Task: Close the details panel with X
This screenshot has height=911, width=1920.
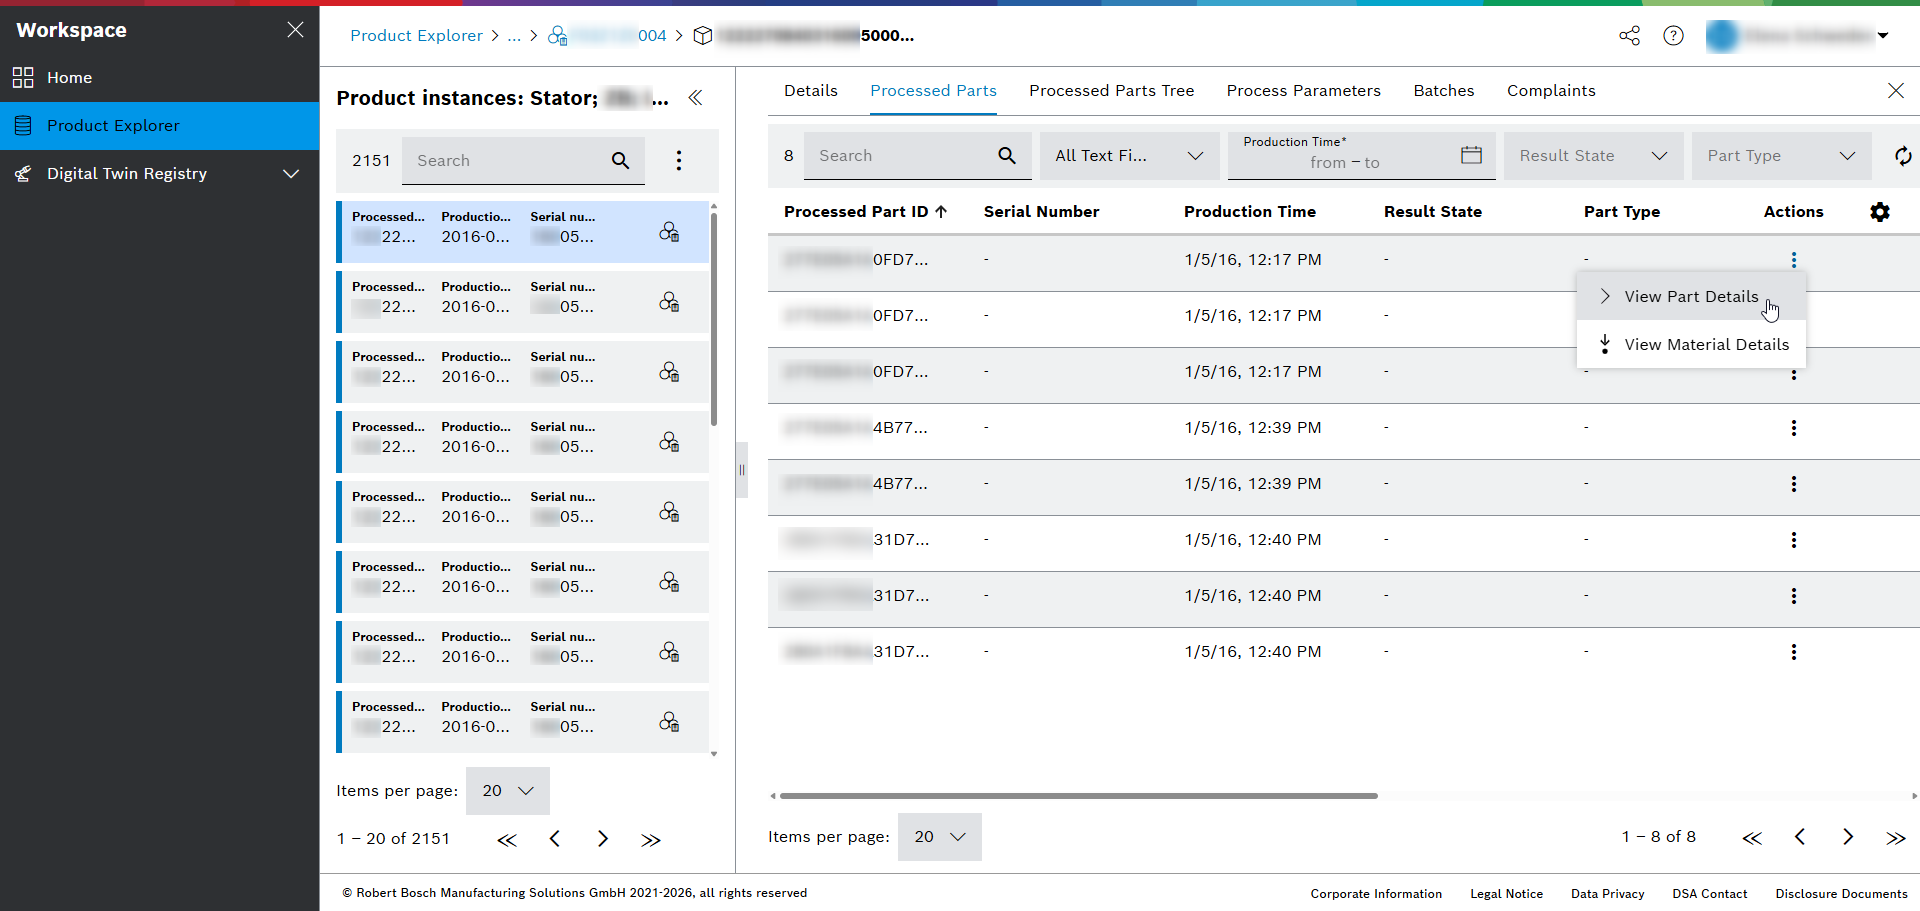Action: coord(1896,91)
